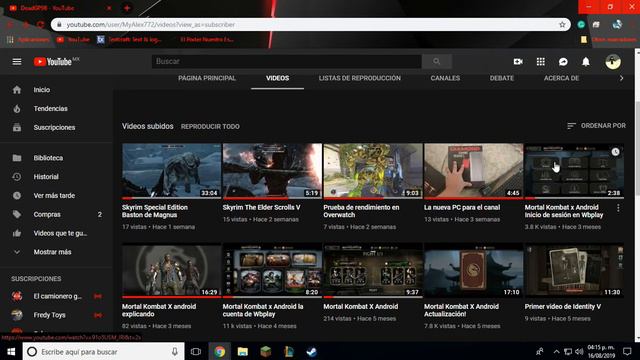640x360 pixels.
Task: Open Task View on the taskbar
Action: point(196,351)
